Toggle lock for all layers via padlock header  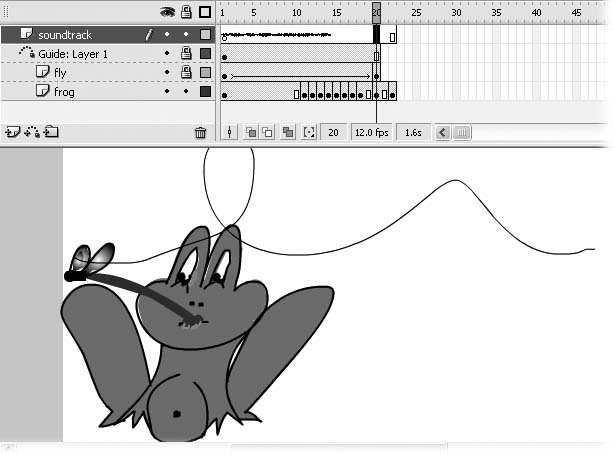pos(186,13)
